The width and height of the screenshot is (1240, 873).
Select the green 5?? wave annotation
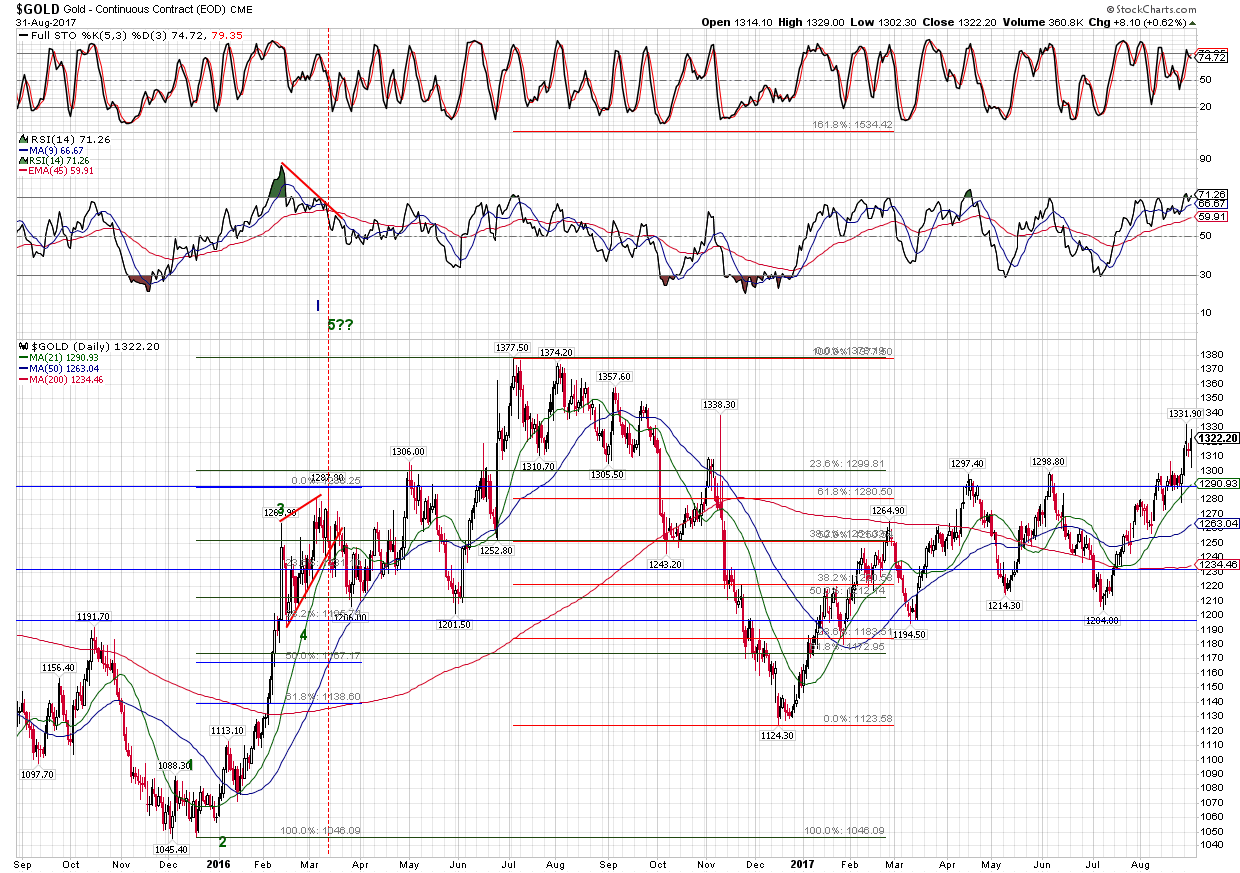click(x=341, y=324)
